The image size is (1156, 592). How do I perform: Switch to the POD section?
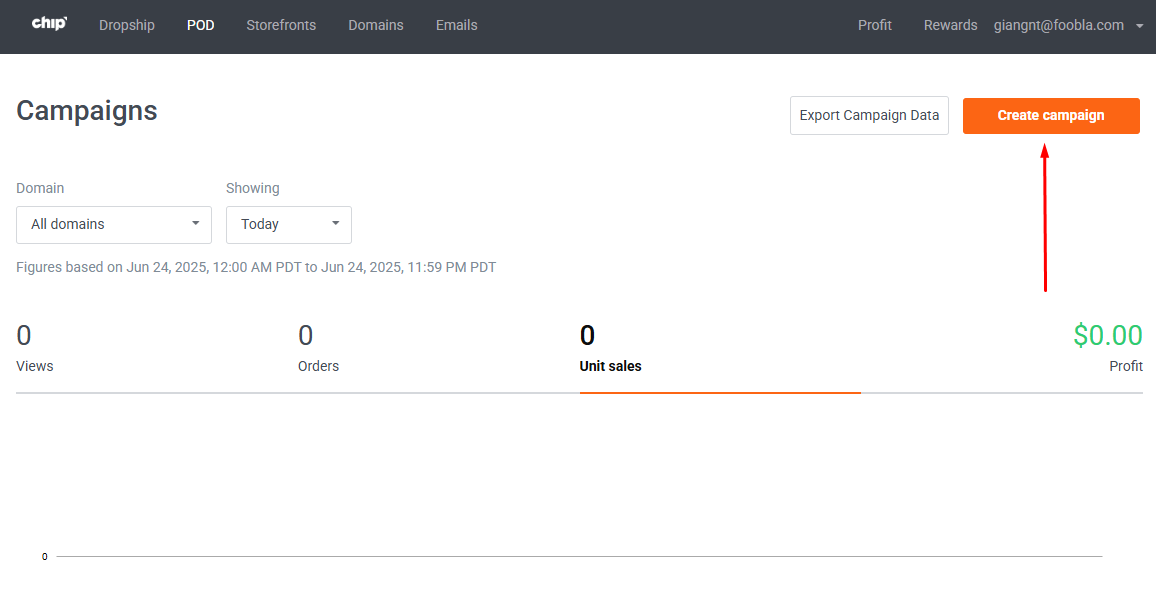coord(201,25)
